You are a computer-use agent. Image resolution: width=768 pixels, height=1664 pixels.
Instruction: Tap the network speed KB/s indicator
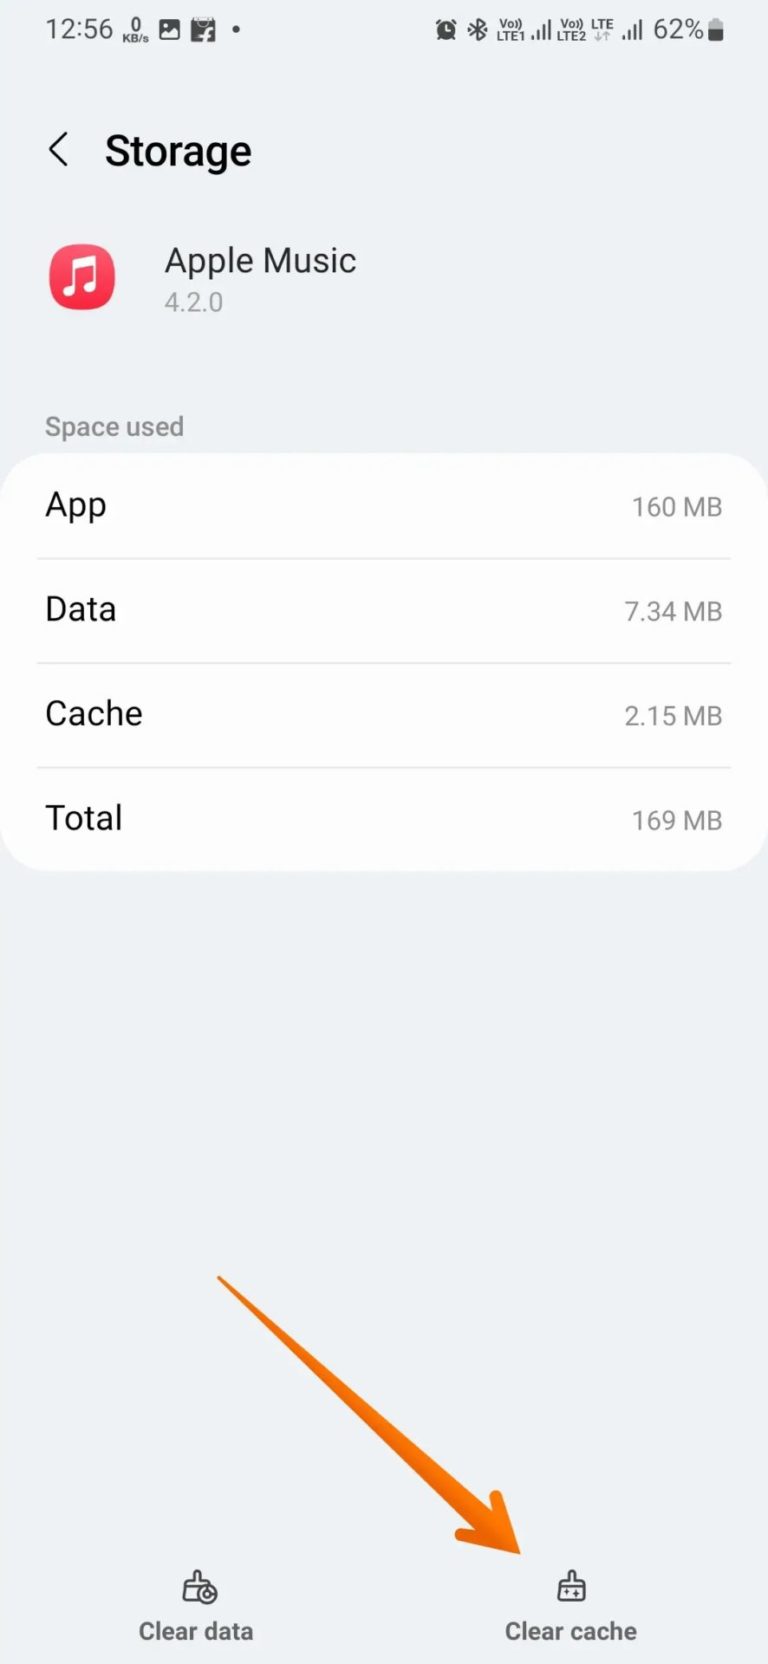(x=136, y=30)
